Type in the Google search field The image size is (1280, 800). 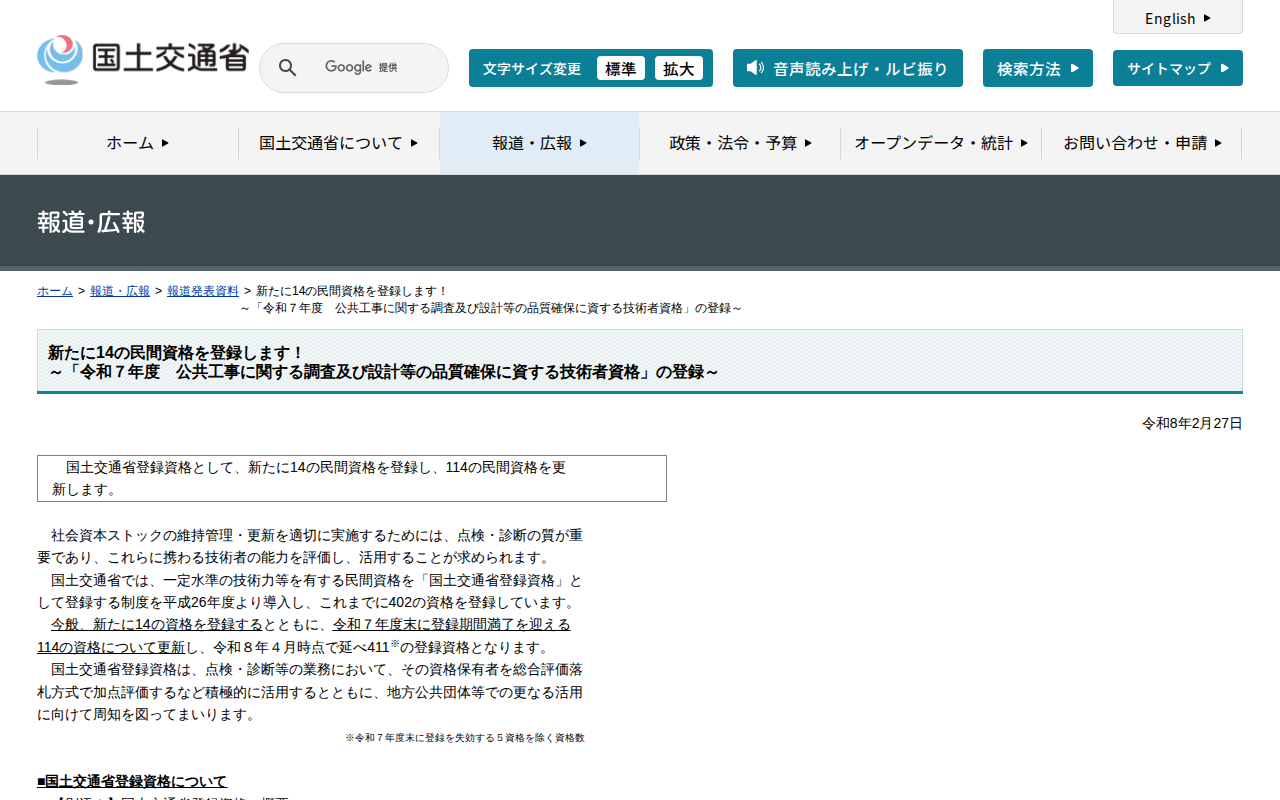point(370,68)
